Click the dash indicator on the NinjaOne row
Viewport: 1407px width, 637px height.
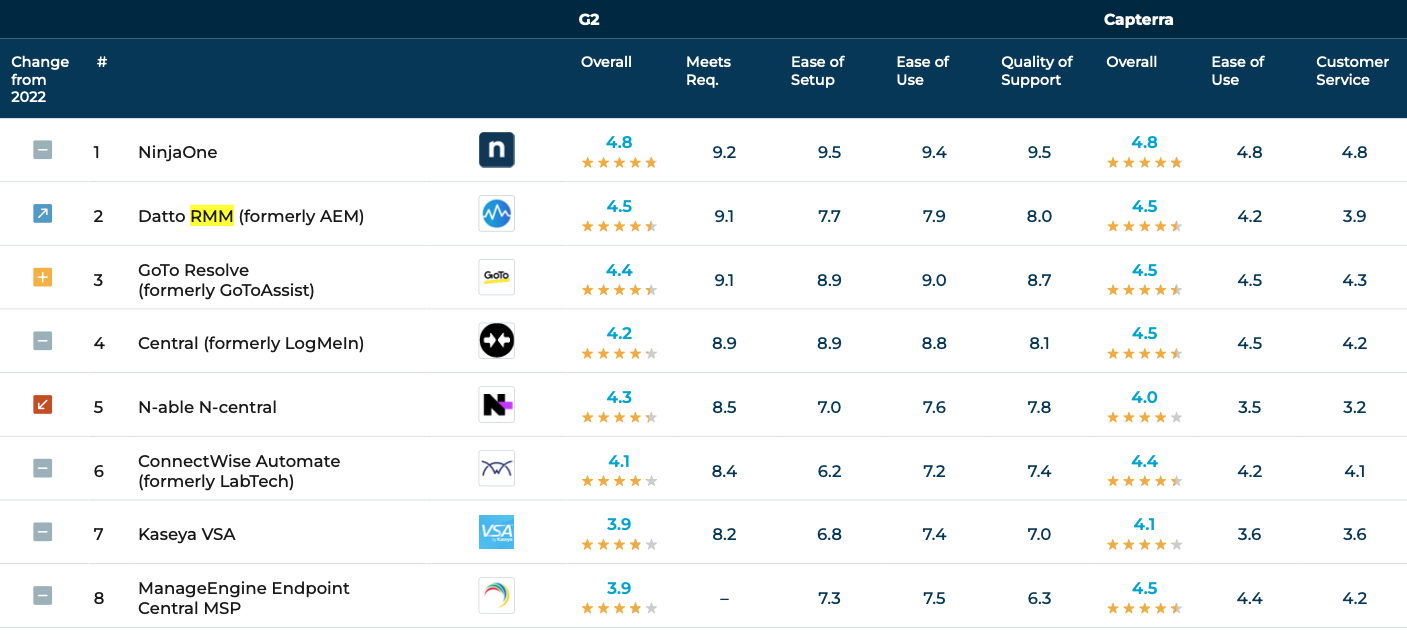[41, 150]
